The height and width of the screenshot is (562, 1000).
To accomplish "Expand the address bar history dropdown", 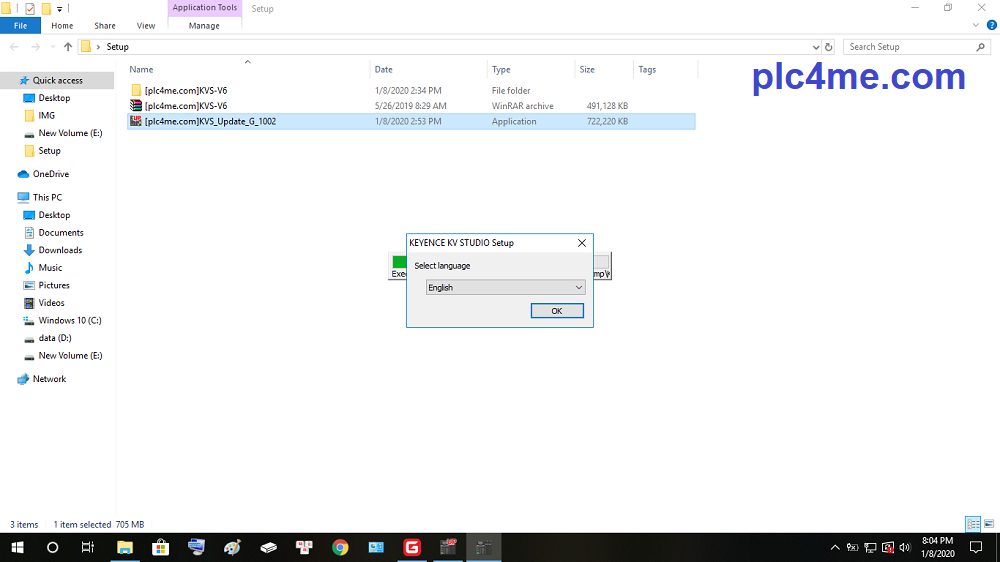I will (815, 47).
